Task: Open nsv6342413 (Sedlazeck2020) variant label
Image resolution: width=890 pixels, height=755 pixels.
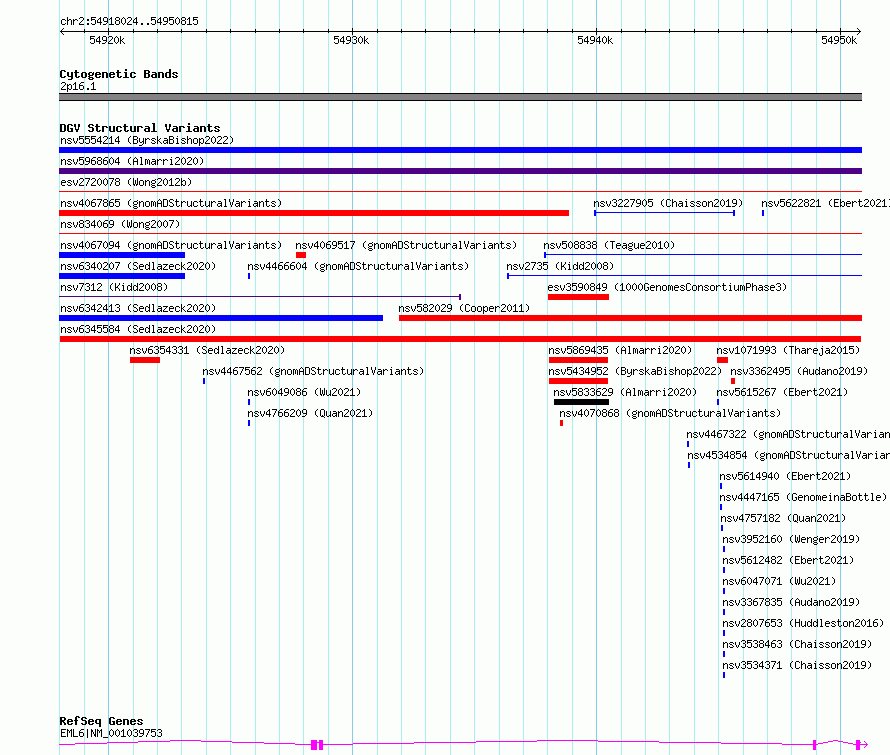Action: tap(138, 308)
